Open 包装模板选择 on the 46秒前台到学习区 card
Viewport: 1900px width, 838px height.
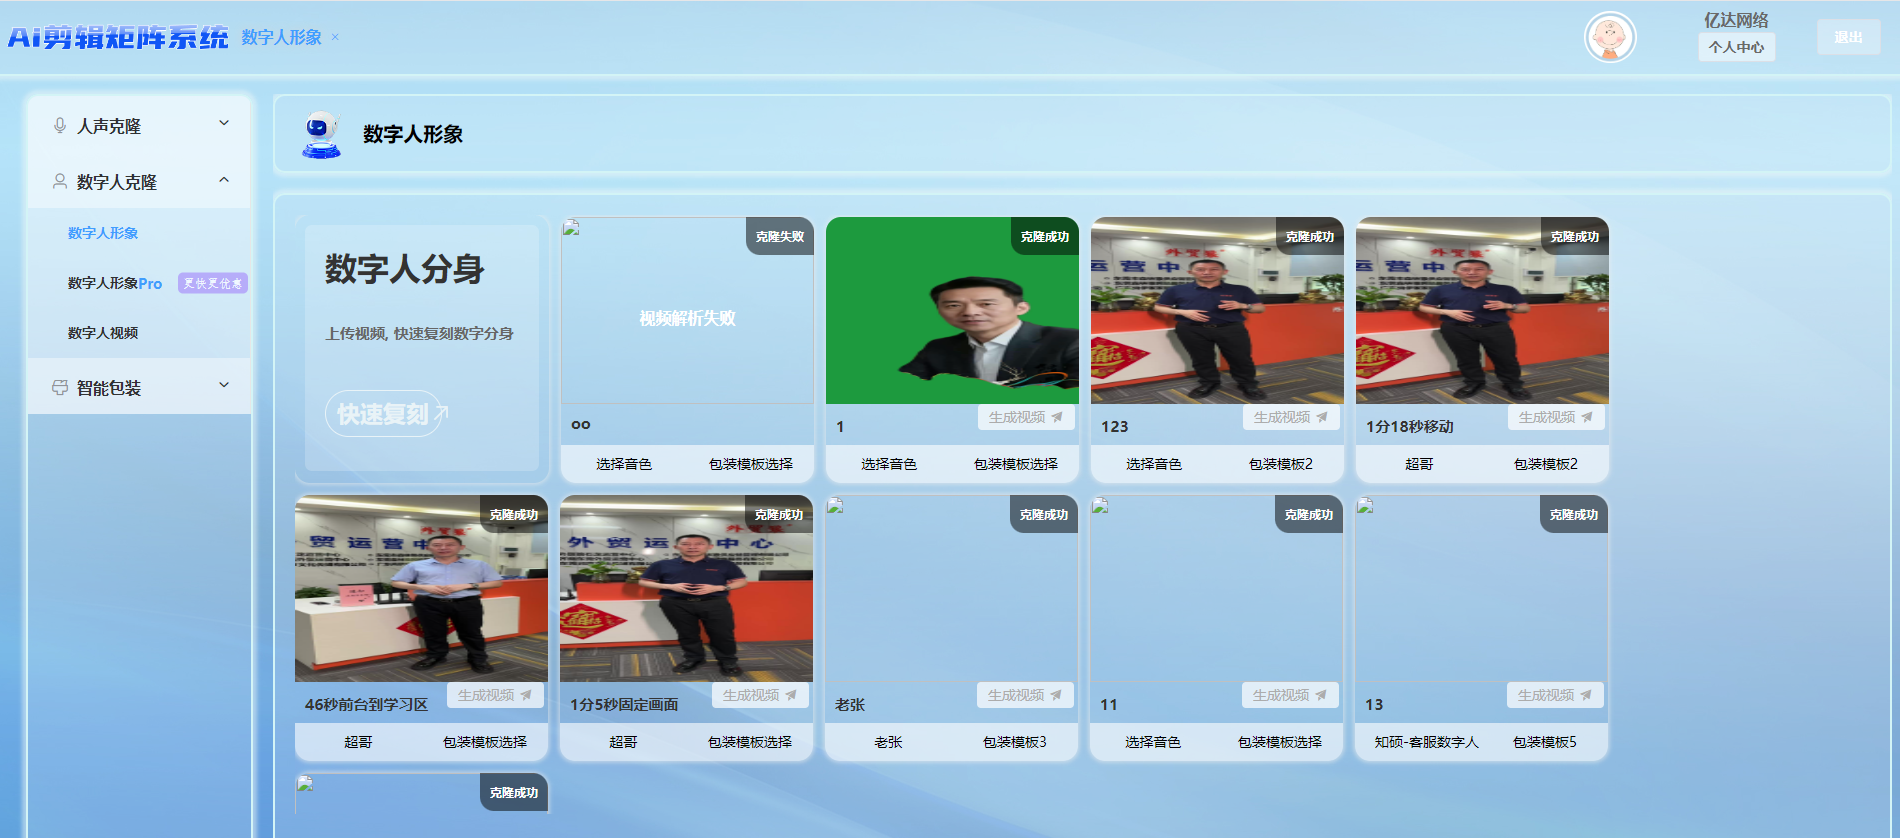pos(484,742)
